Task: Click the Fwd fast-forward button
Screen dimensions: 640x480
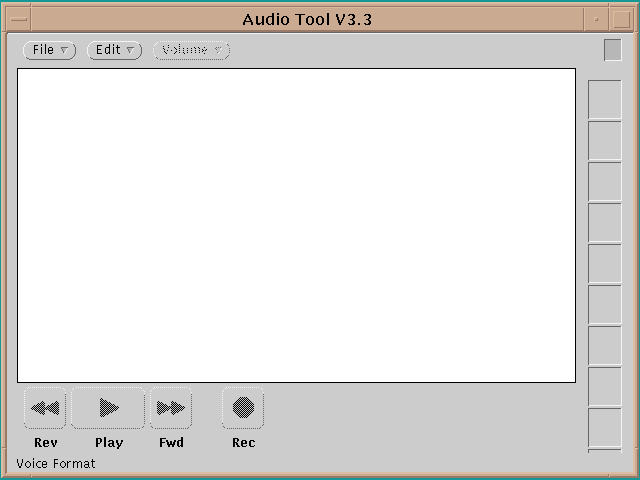Action: coord(171,408)
